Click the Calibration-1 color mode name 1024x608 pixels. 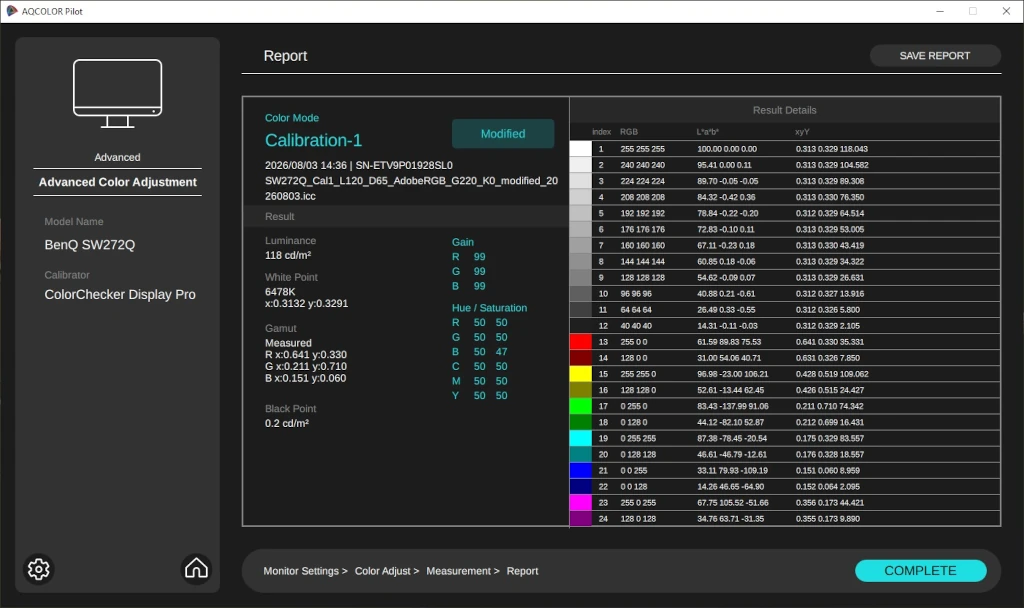coord(313,140)
